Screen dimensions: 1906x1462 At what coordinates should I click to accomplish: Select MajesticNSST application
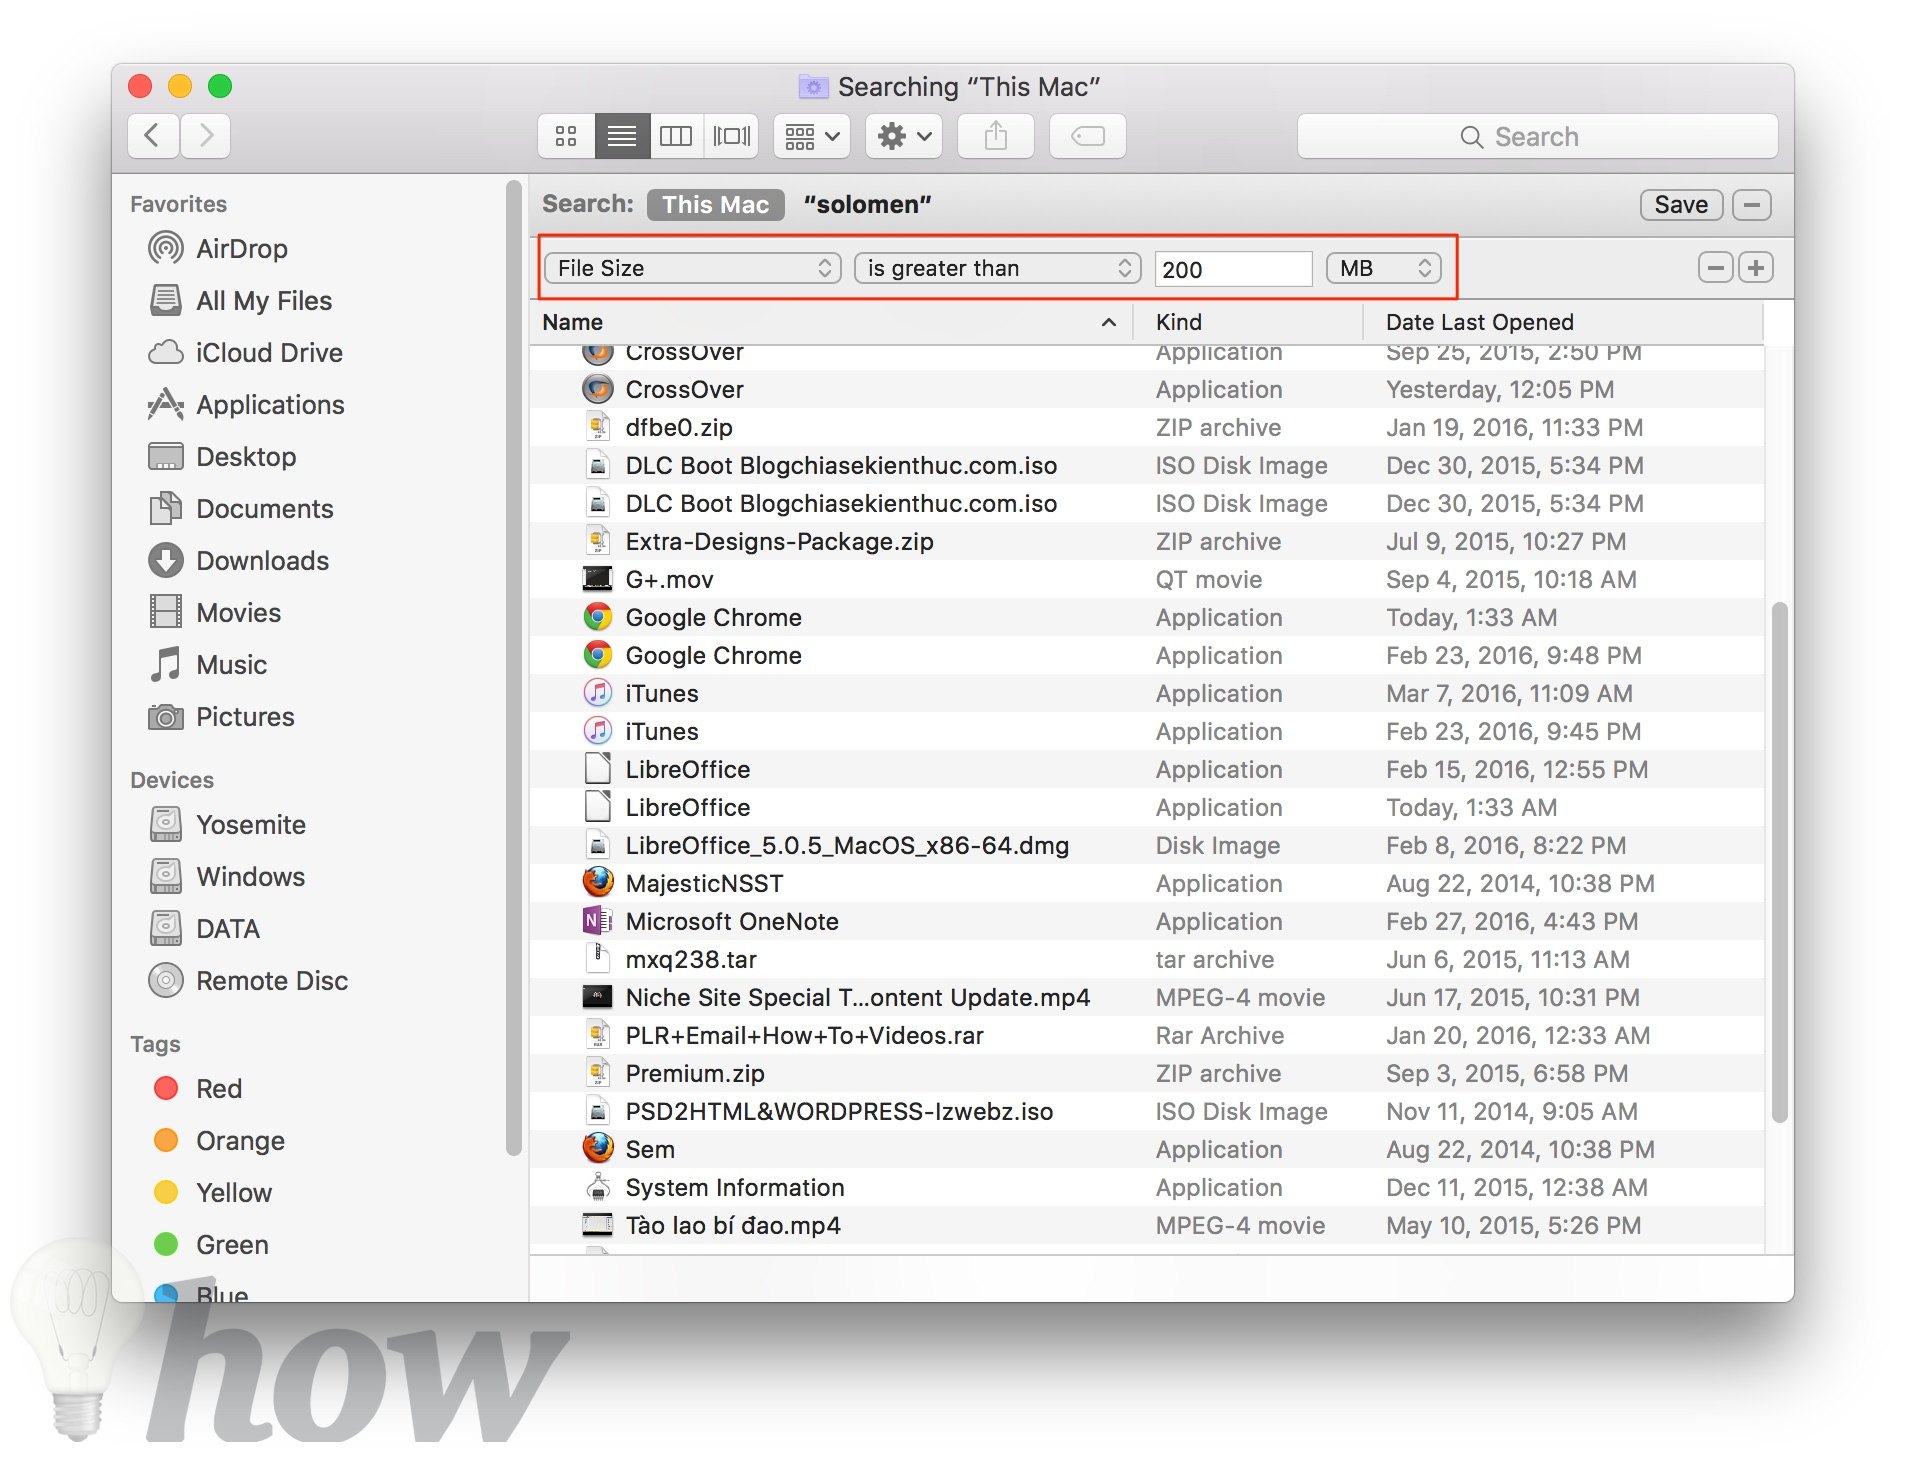point(1147,883)
